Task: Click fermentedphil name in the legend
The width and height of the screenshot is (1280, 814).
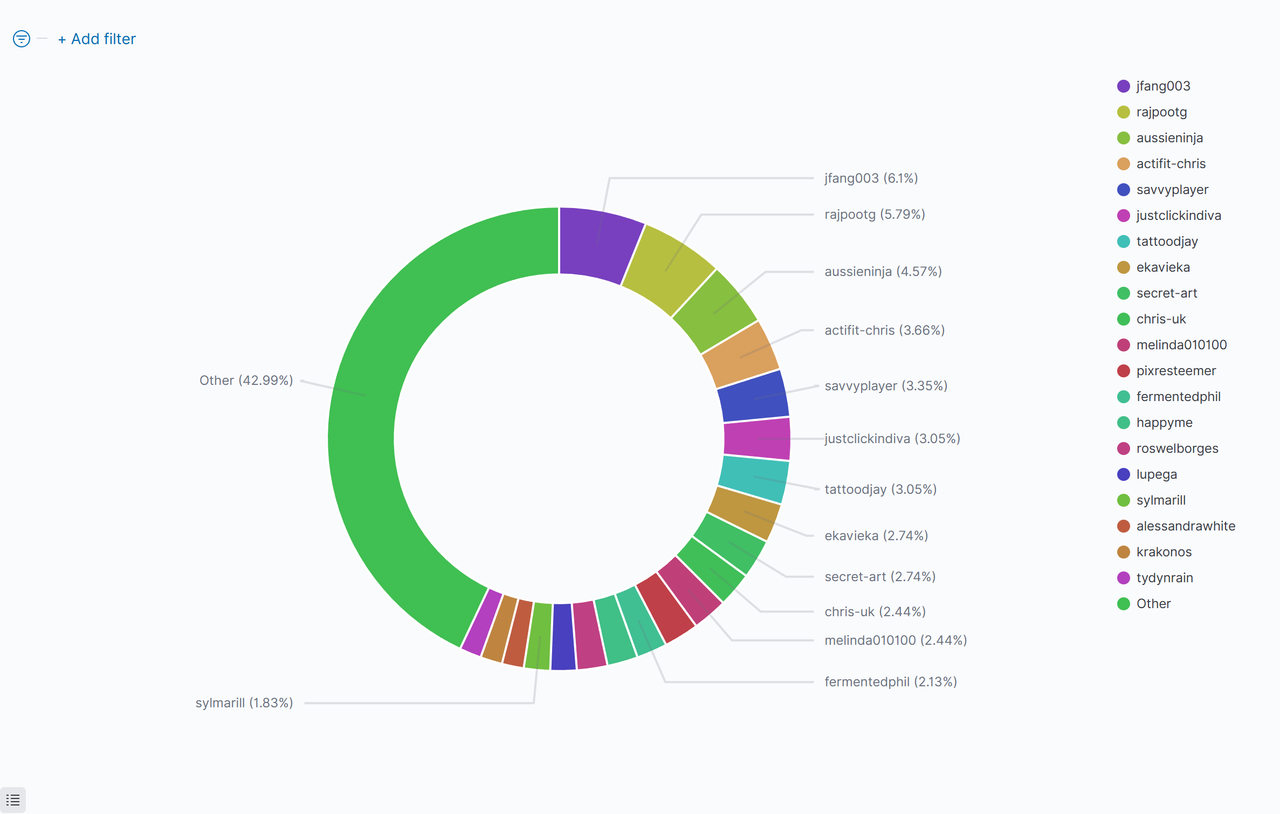Action: [x=1178, y=397]
